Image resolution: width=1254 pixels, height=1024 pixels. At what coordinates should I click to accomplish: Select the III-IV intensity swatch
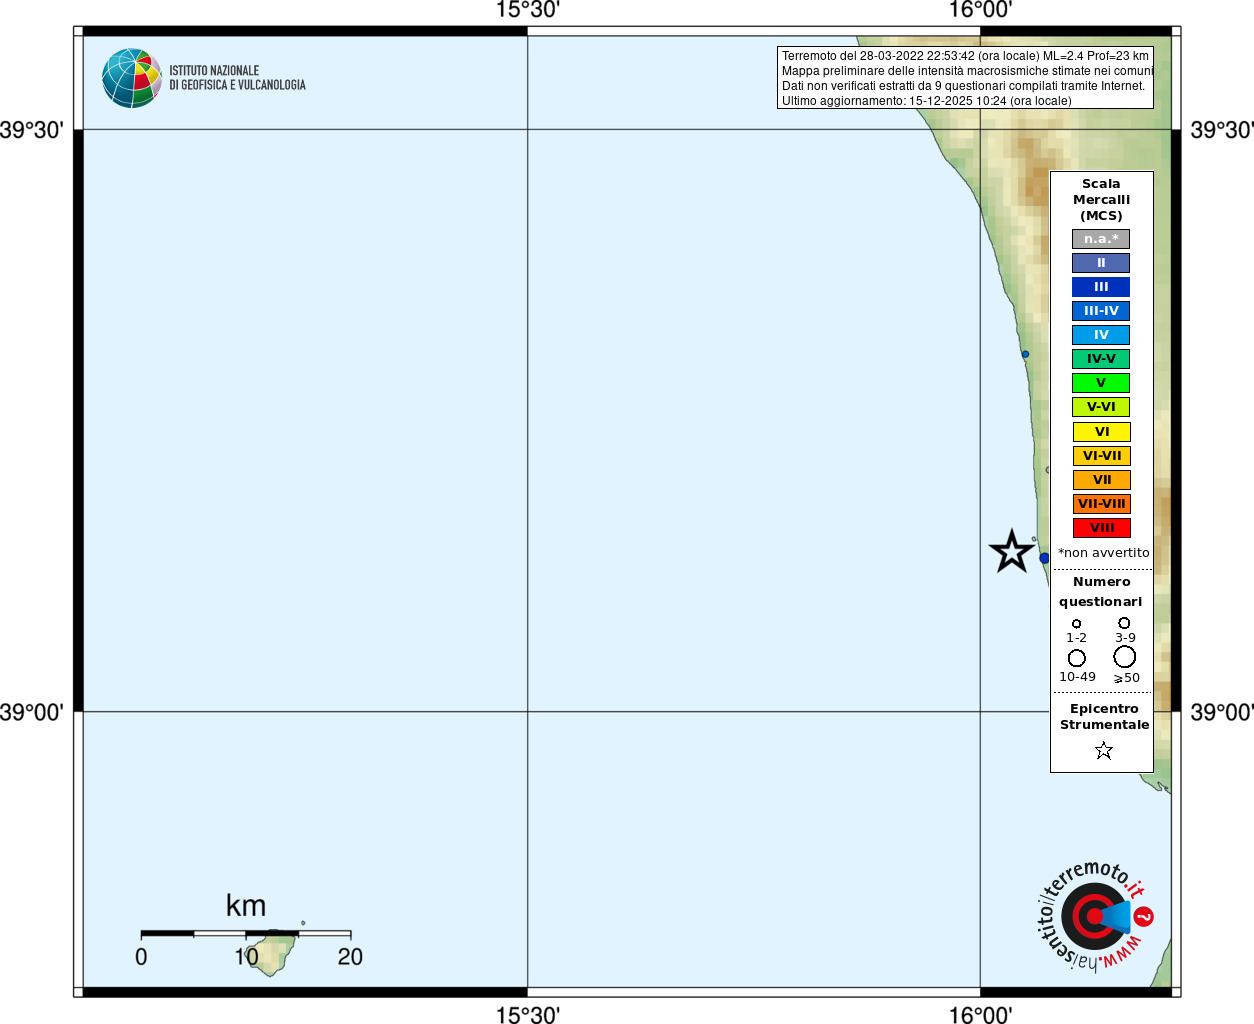click(x=1101, y=311)
